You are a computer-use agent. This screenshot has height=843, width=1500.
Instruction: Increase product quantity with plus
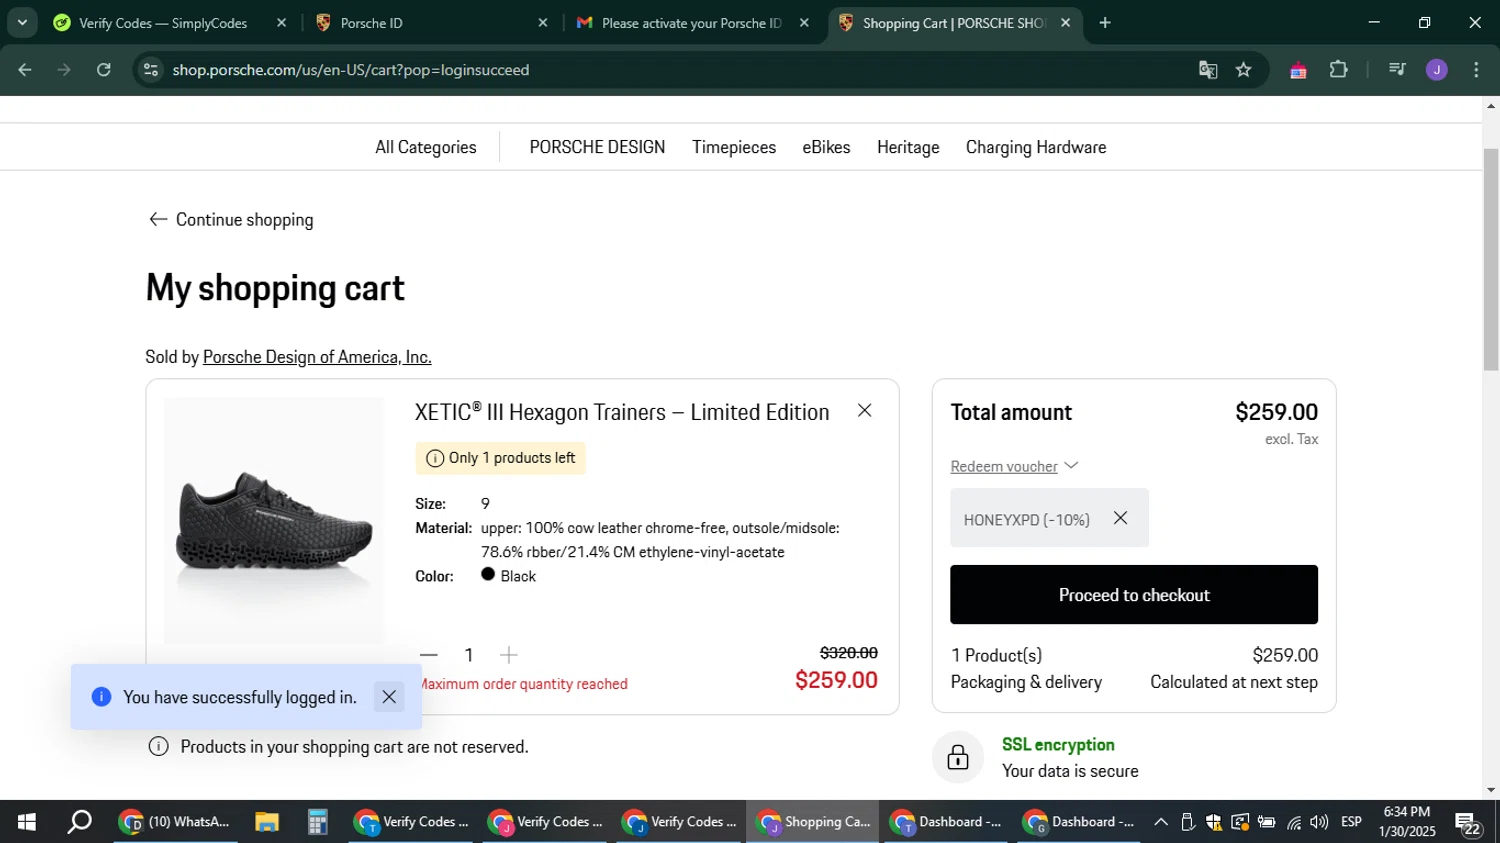[508, 655]
